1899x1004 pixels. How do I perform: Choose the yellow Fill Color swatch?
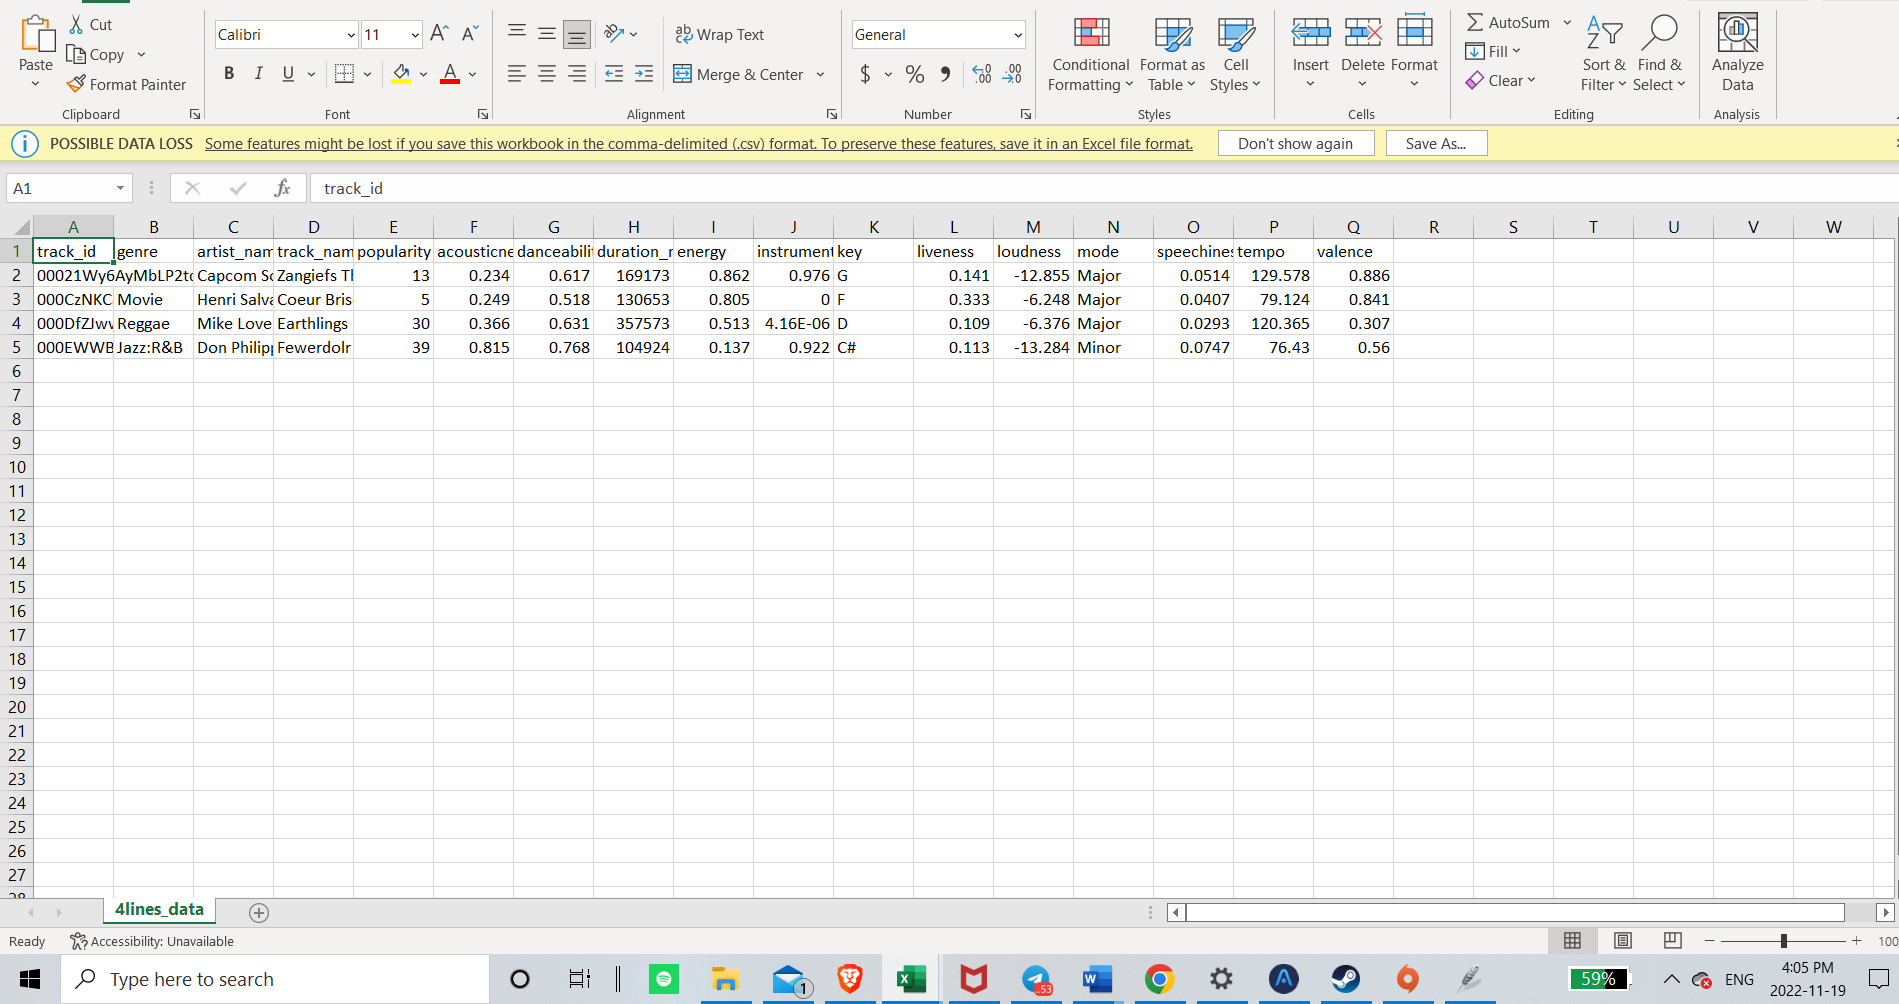pos(401,73)
